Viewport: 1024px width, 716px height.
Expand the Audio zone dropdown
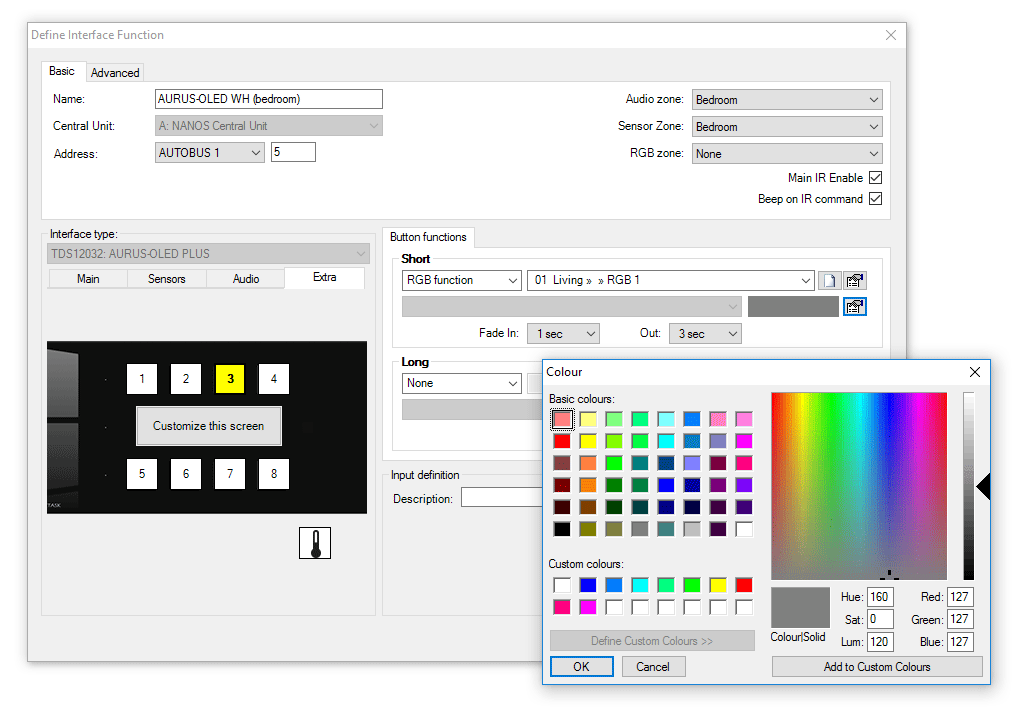click(787, 100)
